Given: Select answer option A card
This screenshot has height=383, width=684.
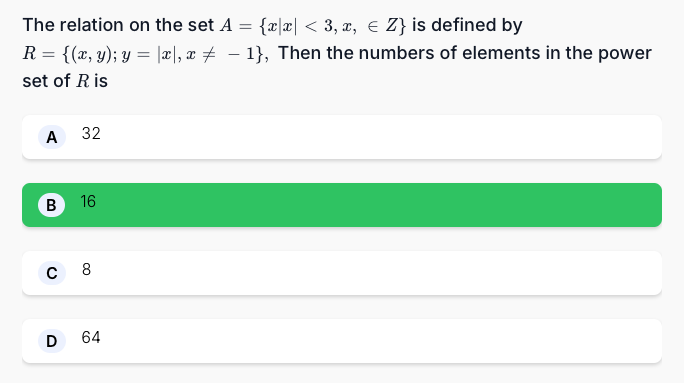Looking at the screenshot, I should tap(342, 137).
